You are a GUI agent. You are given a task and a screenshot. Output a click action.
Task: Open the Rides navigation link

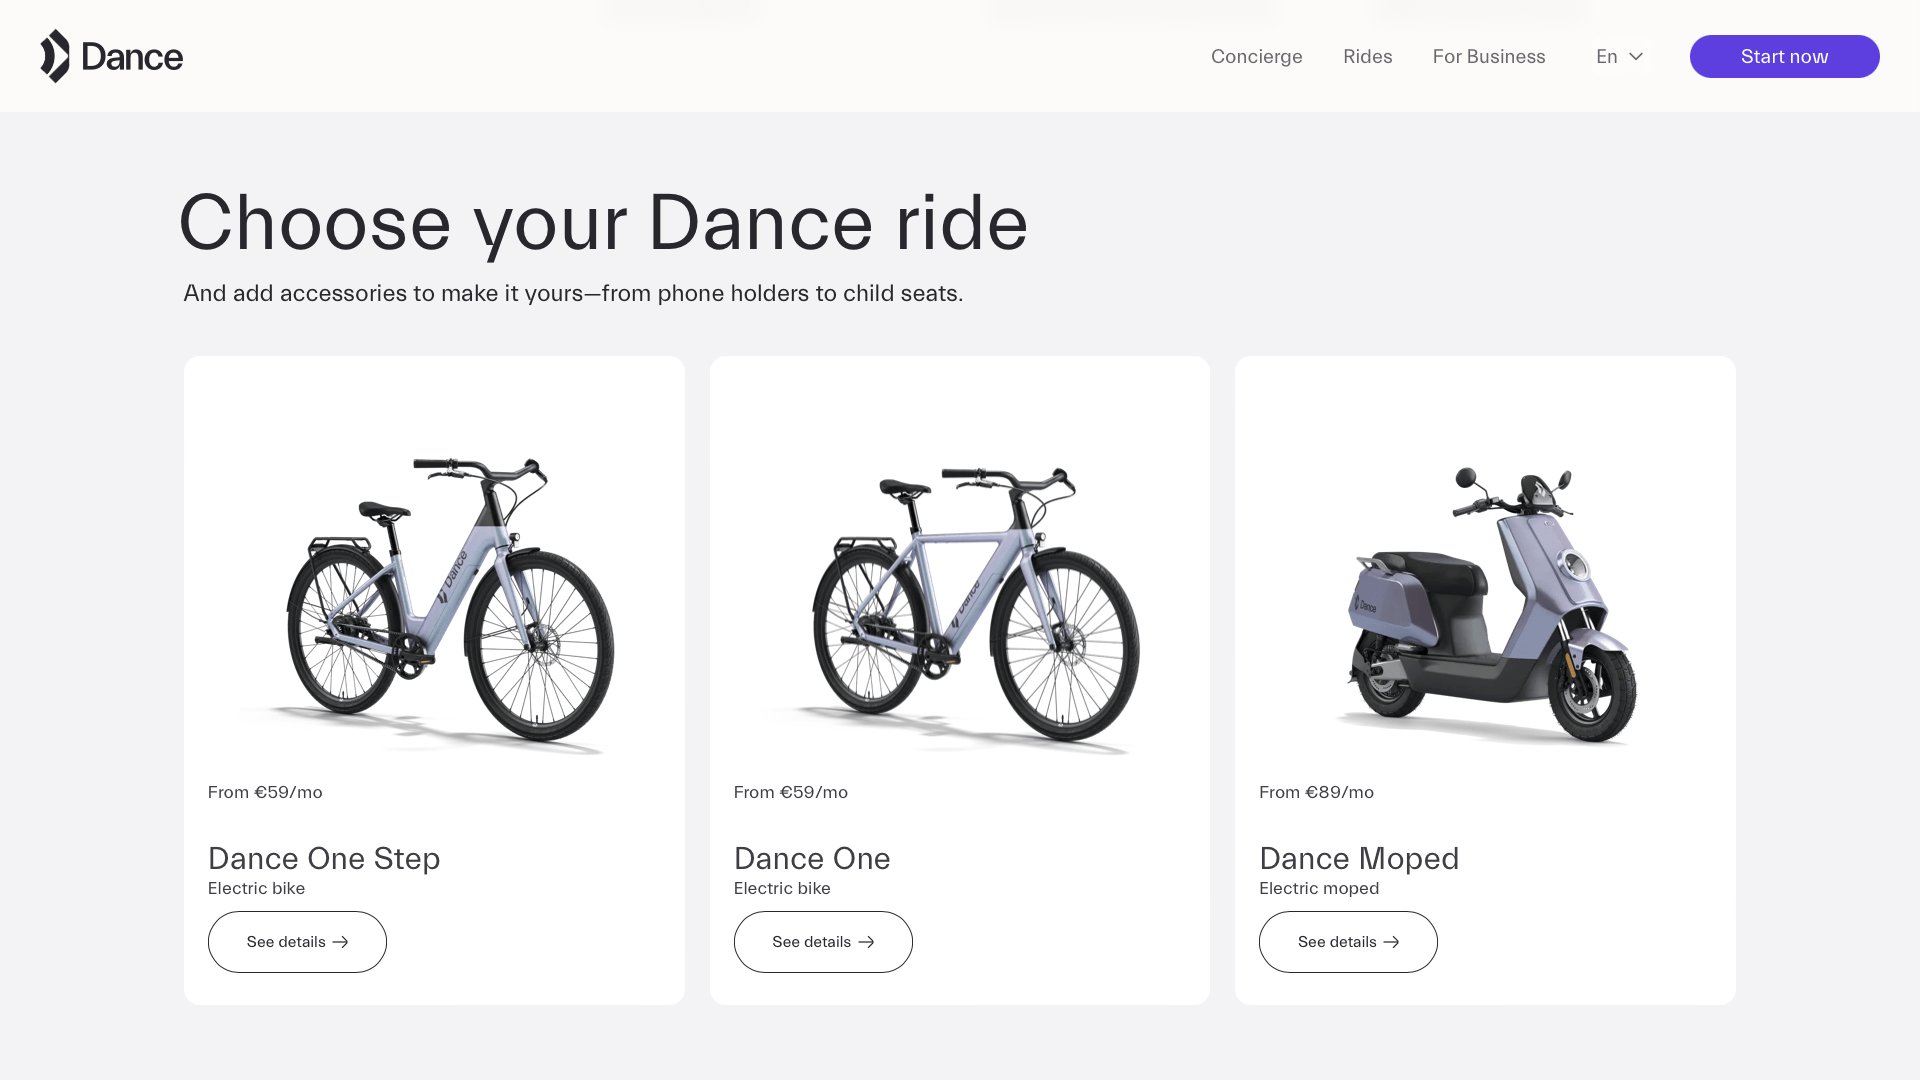(x=1367, y=56)
